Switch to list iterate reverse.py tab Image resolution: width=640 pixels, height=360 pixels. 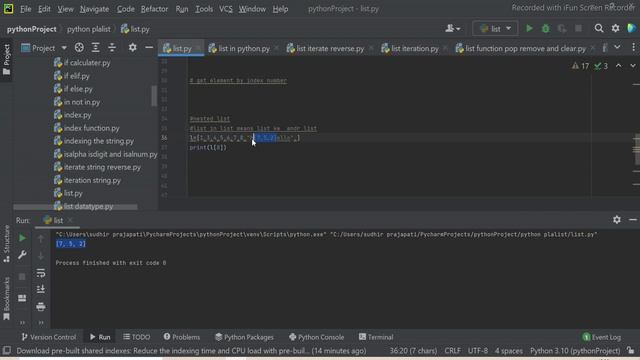330,49
